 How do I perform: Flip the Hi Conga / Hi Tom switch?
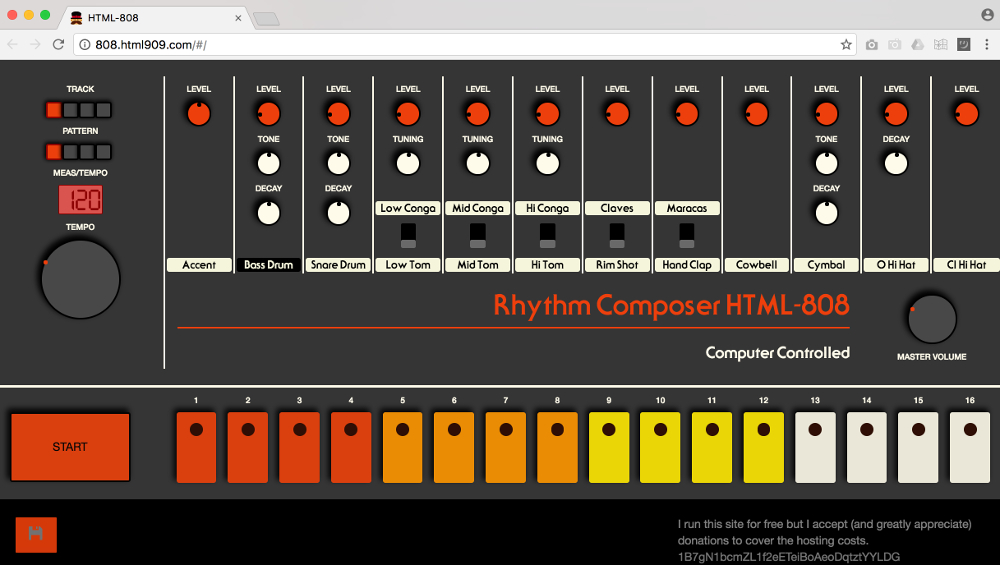(547, 236)
